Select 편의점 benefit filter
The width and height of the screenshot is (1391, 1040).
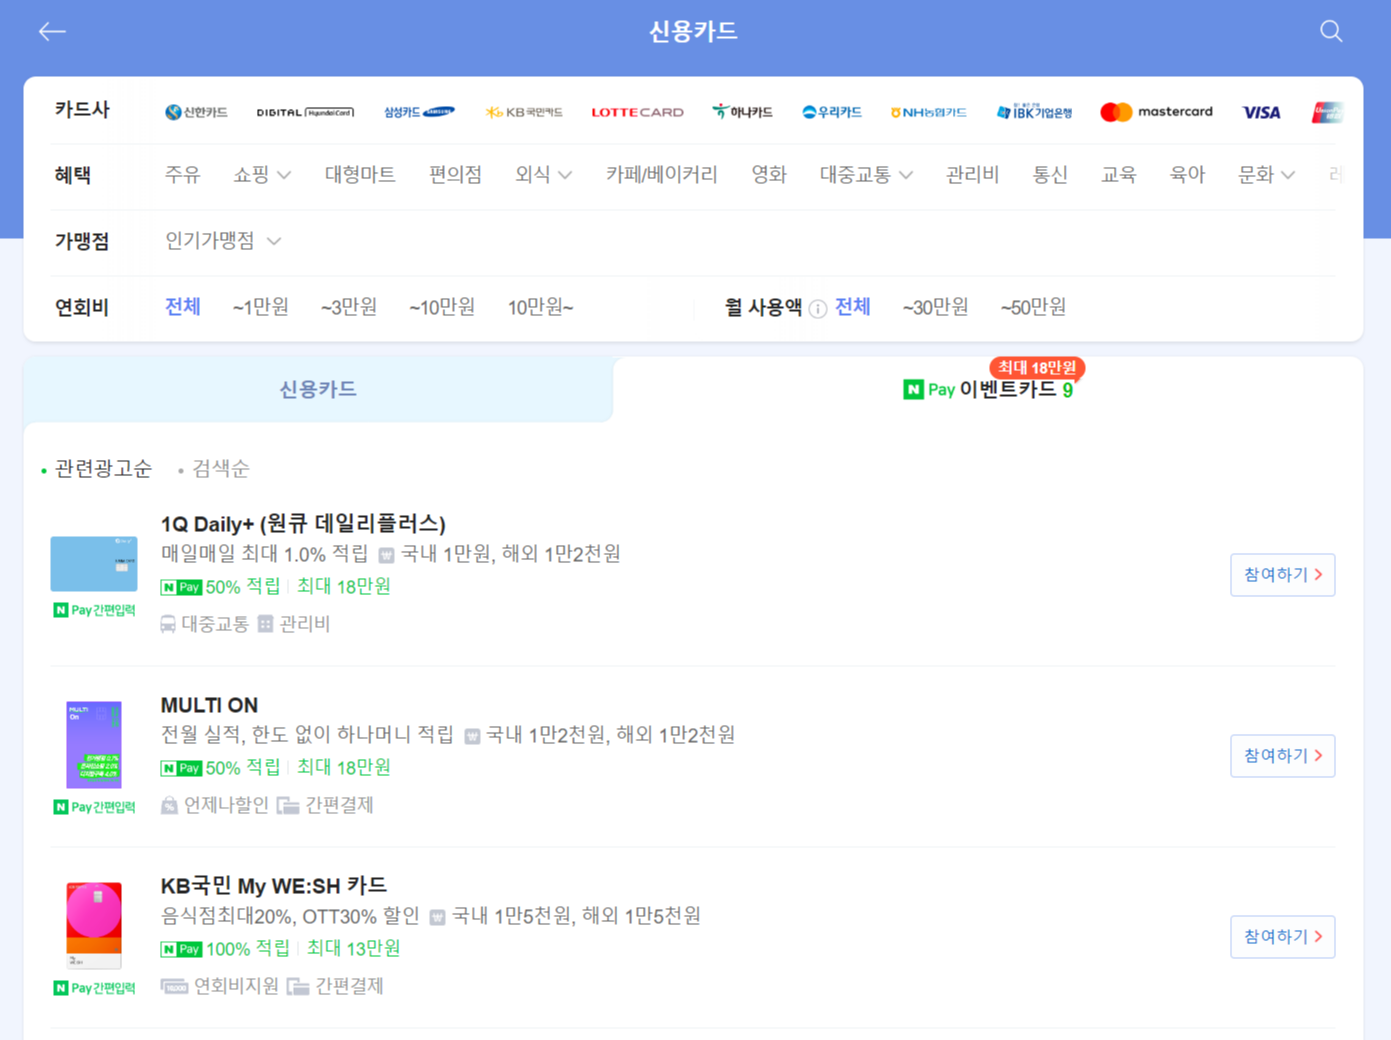coord(455,175)
